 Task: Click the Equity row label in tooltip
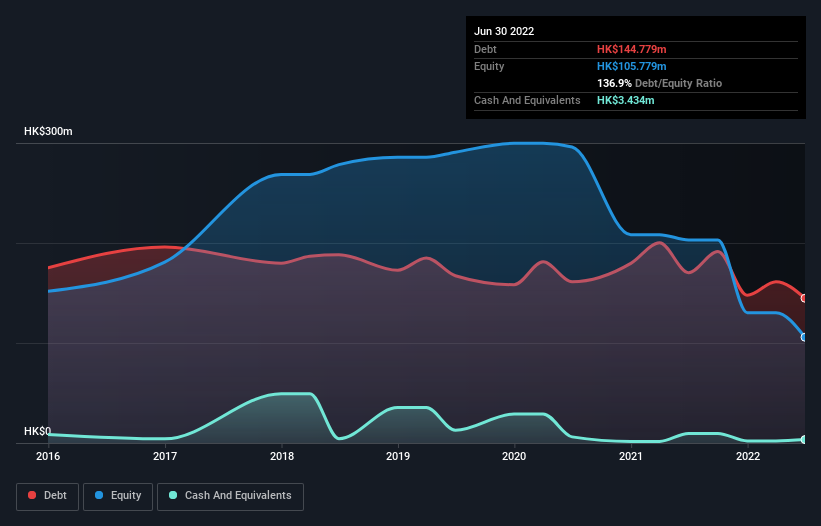point(489,66)
